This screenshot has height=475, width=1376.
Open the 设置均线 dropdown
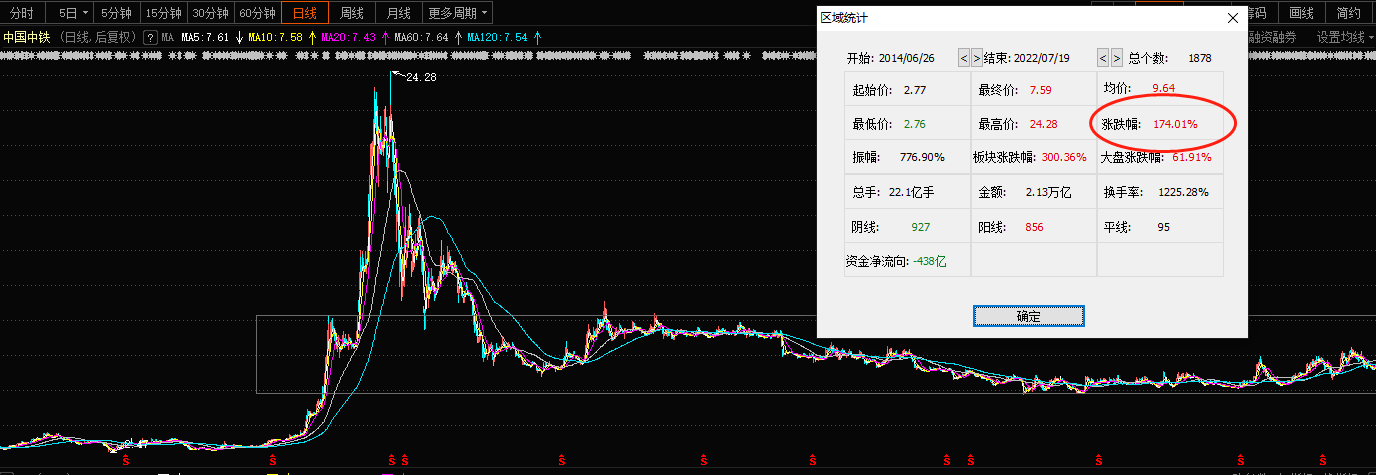coord(1345,38)
